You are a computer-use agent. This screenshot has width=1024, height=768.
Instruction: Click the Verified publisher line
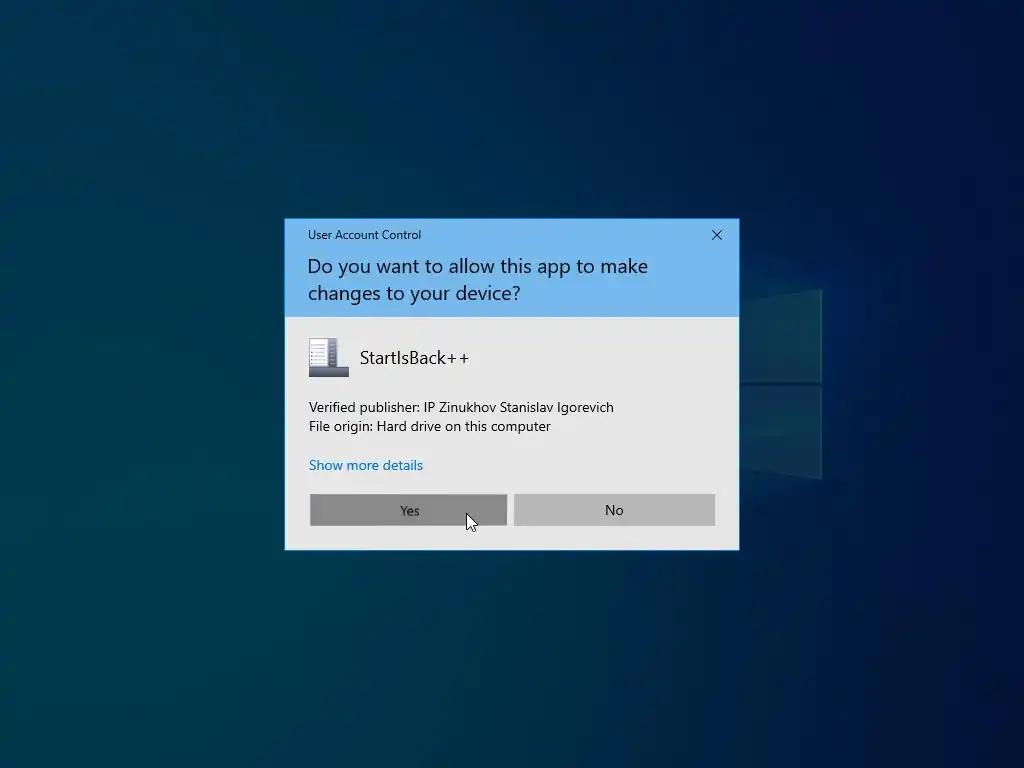[461, 407]
